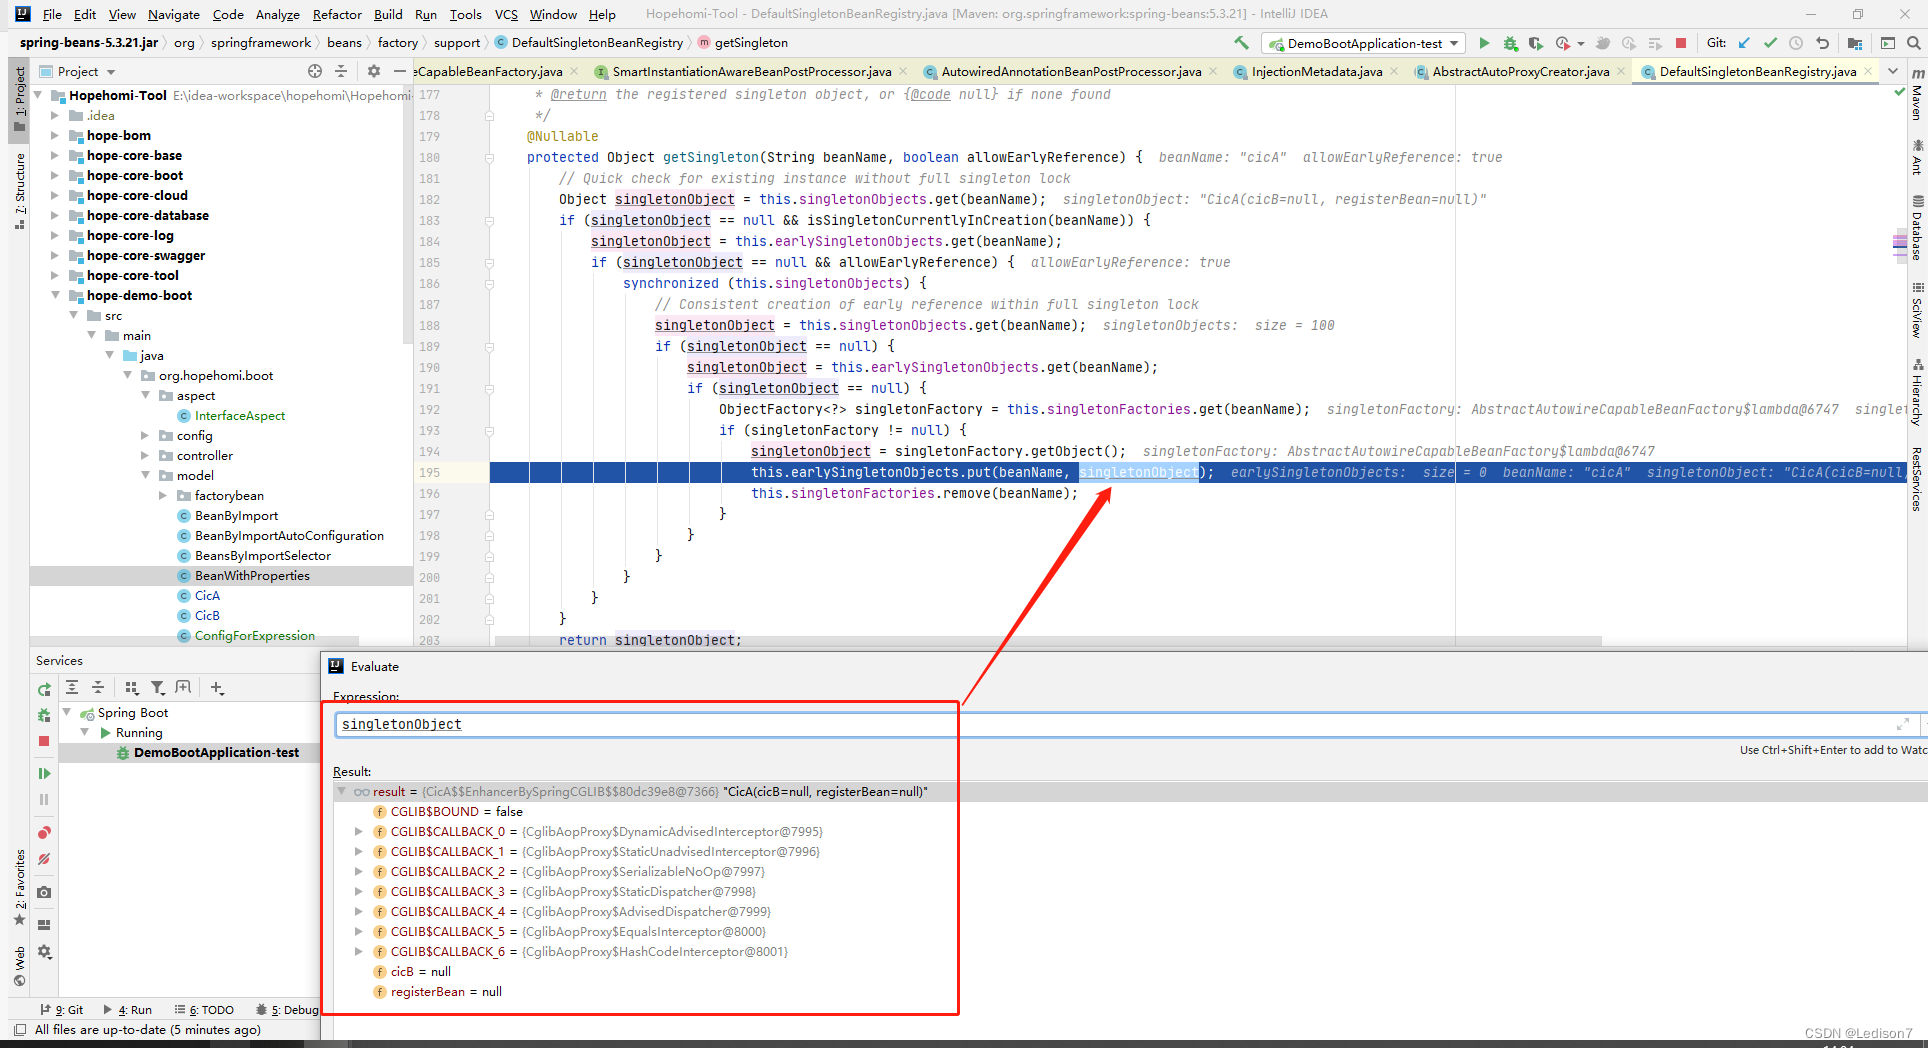Open 4: Run tool window

tap(127, 1010)
